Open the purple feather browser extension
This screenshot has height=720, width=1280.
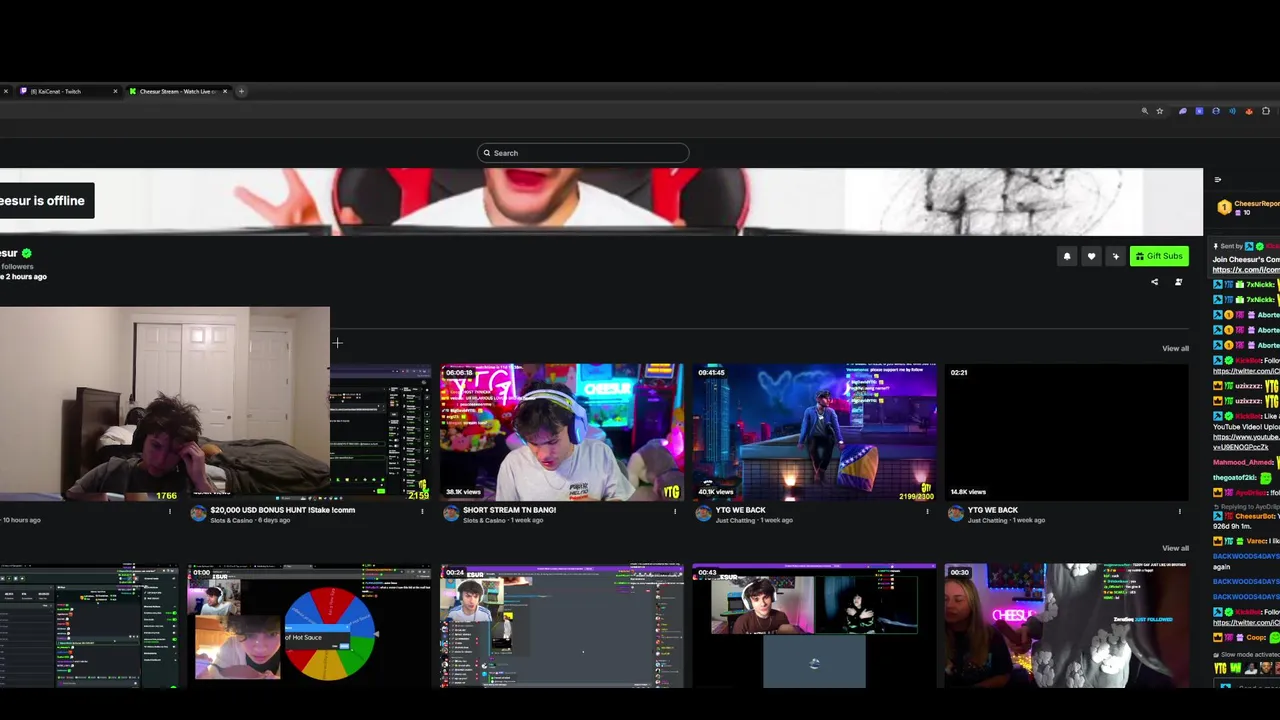[x=1182, y=111]
